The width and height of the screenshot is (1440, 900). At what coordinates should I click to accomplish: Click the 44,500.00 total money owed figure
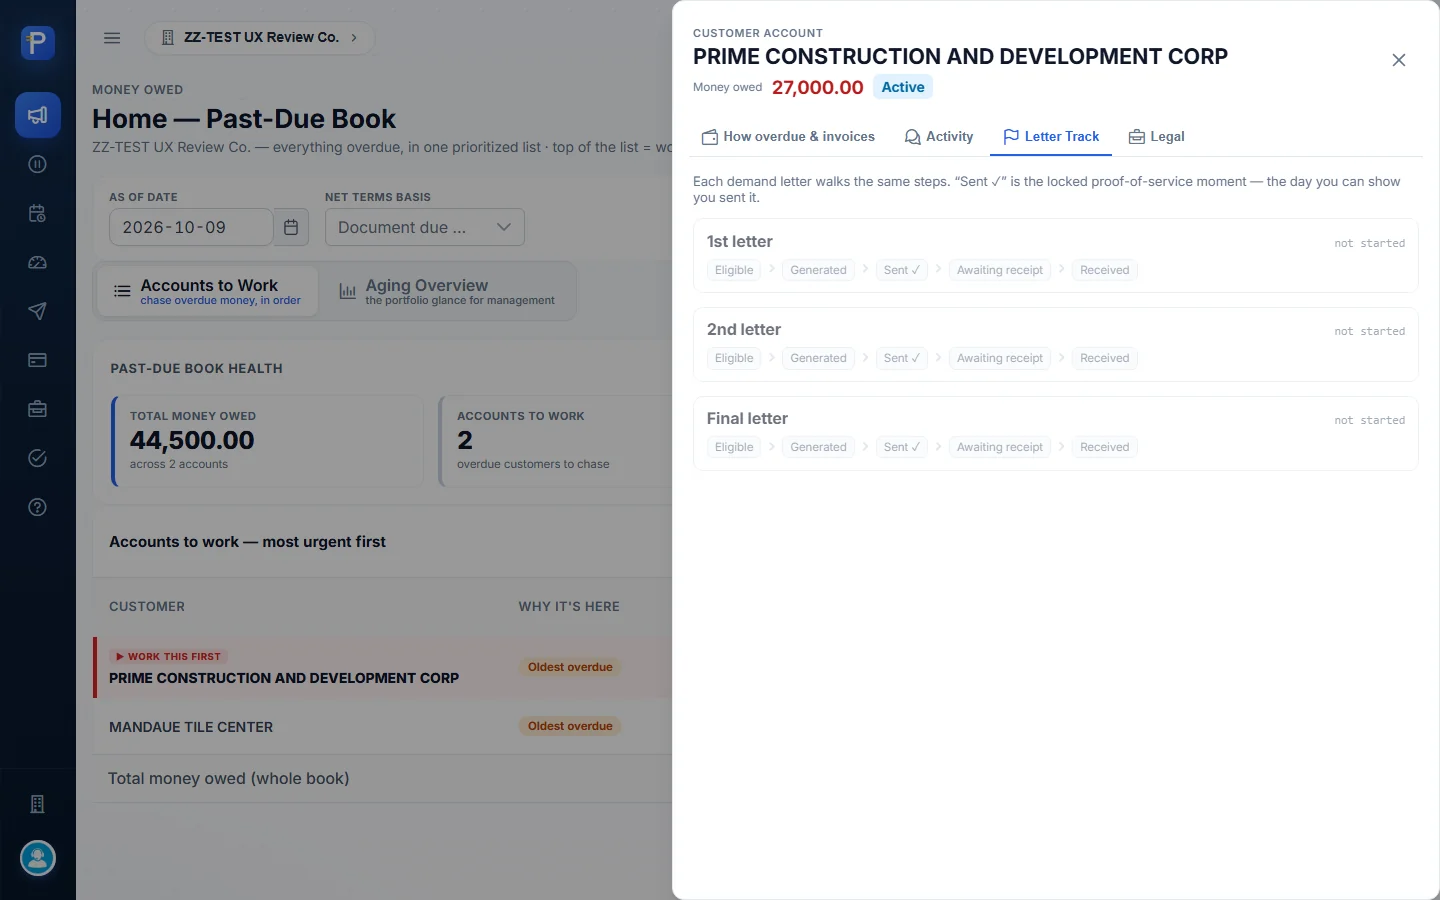(x=192, y=440)
